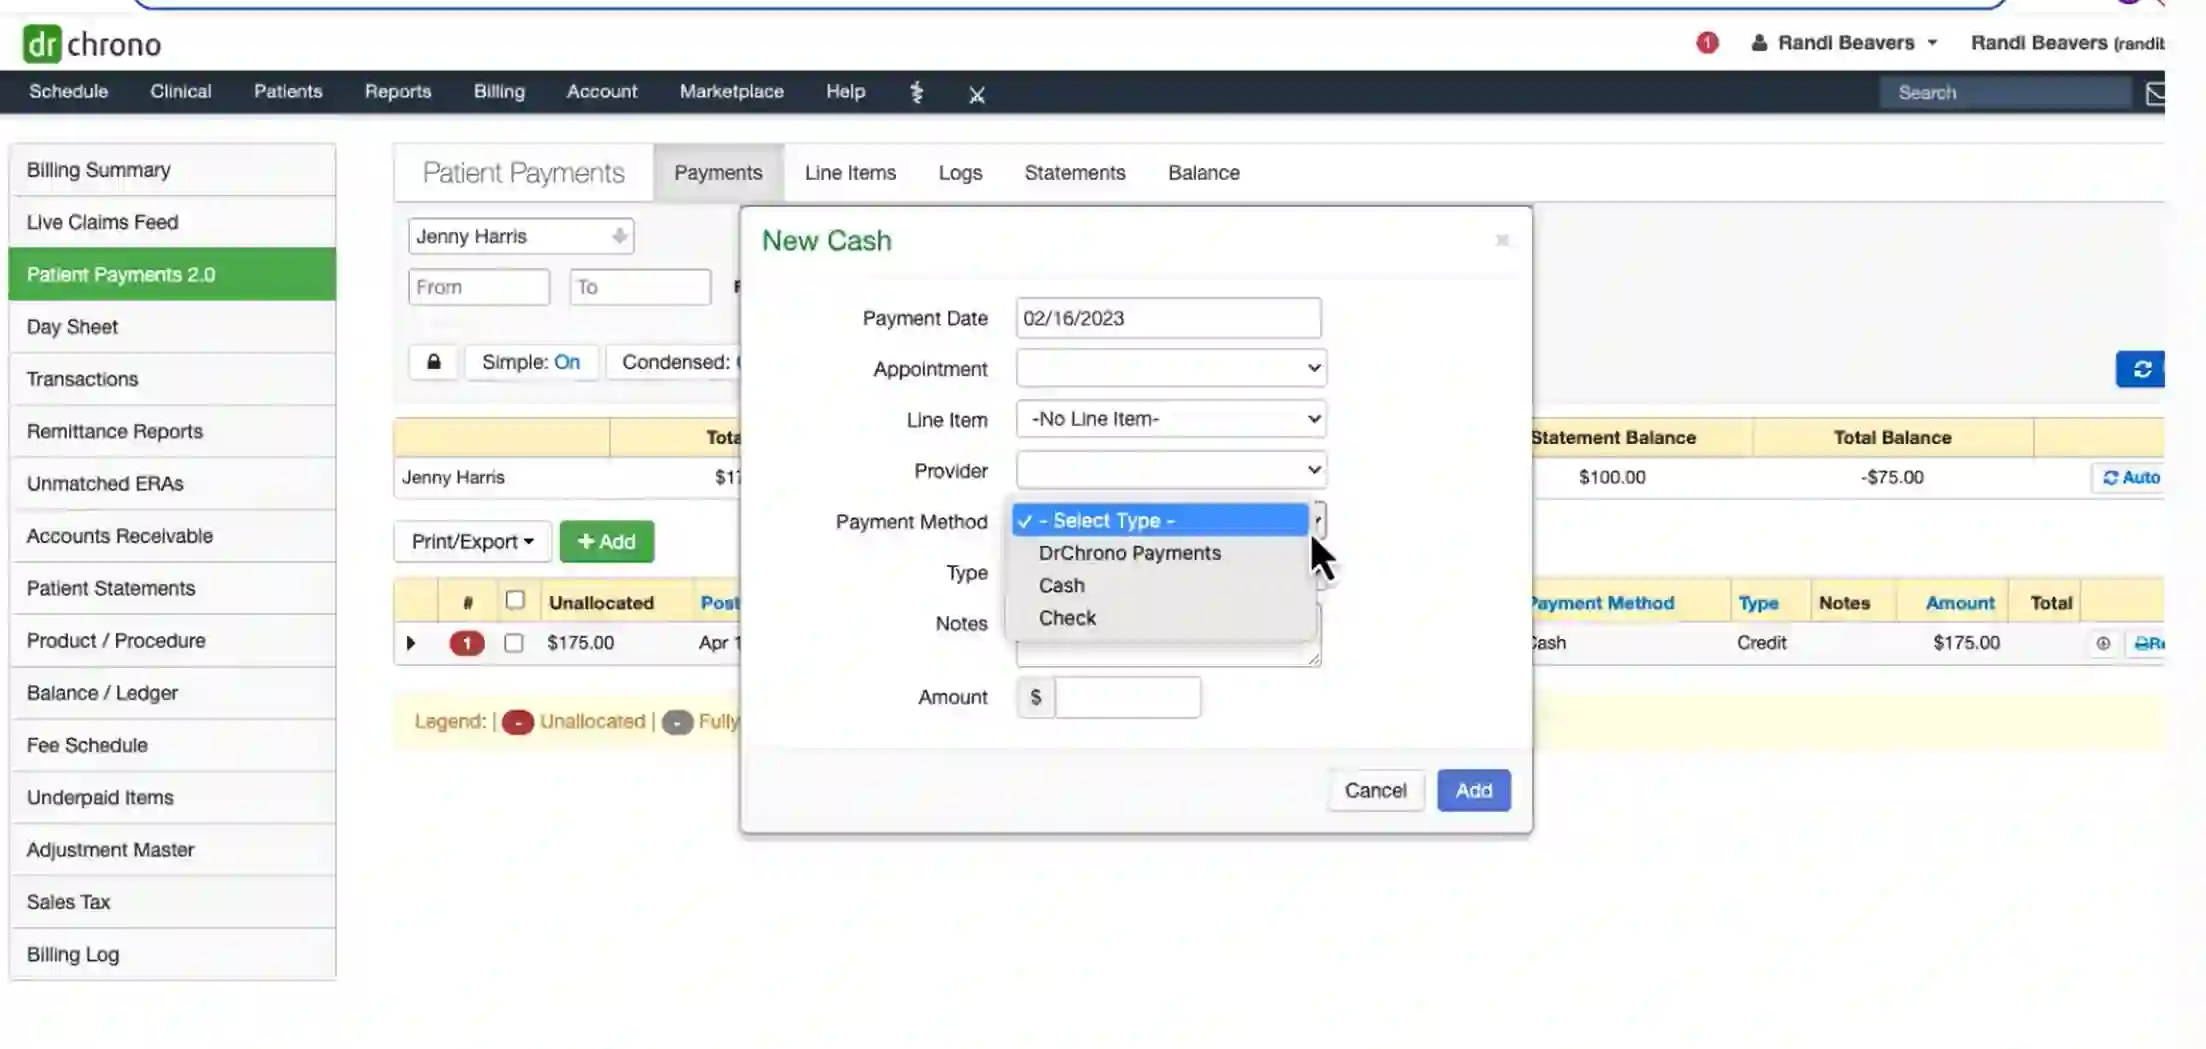
Task: Click the lock icon near Simple toggle
Action: click(x=434, y=362)
